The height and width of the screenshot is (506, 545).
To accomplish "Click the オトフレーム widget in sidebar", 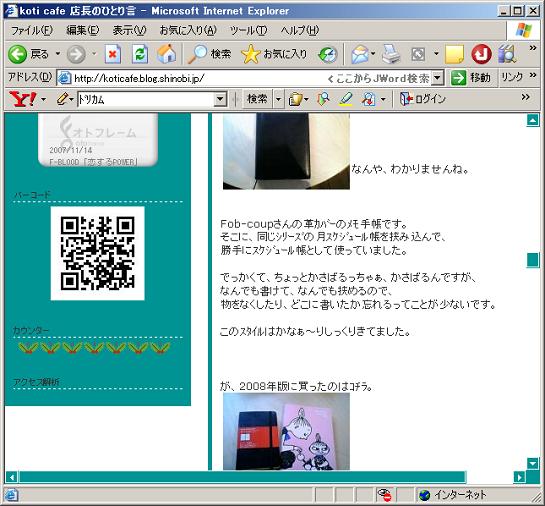I will pyautogui.click(x=98, y=140).
